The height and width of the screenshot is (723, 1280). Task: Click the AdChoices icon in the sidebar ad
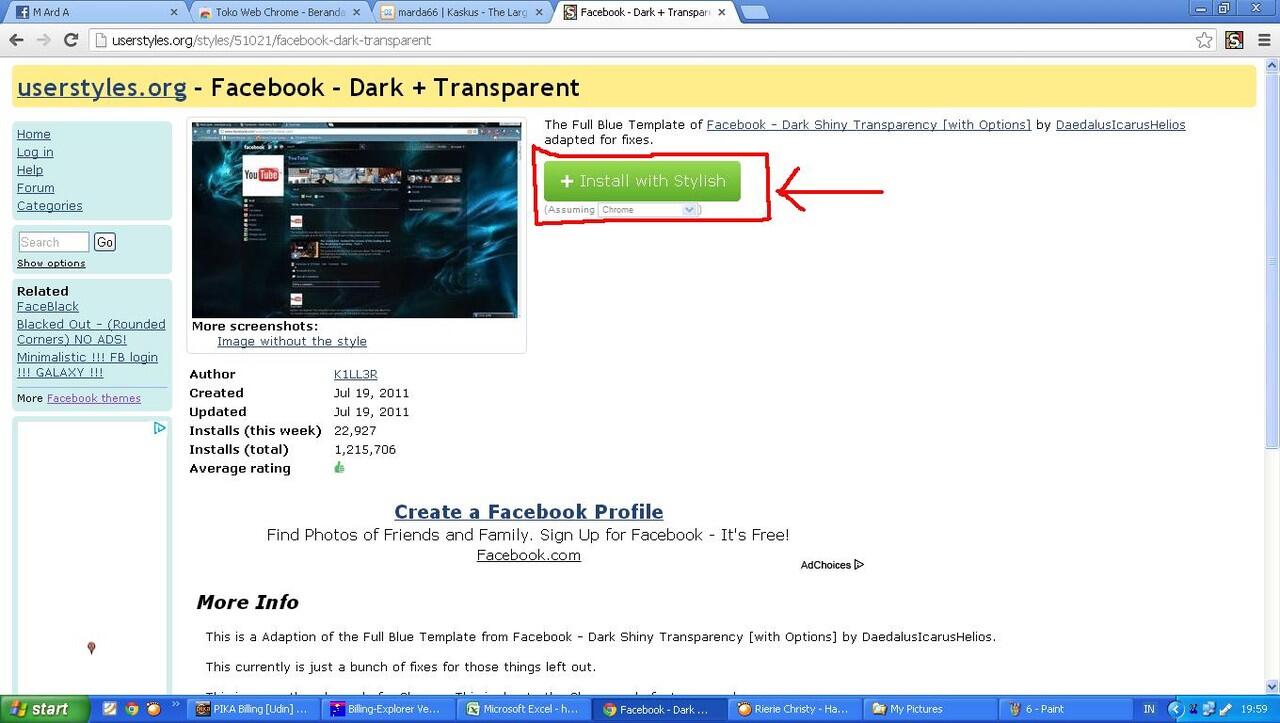(x=159, y=428)
